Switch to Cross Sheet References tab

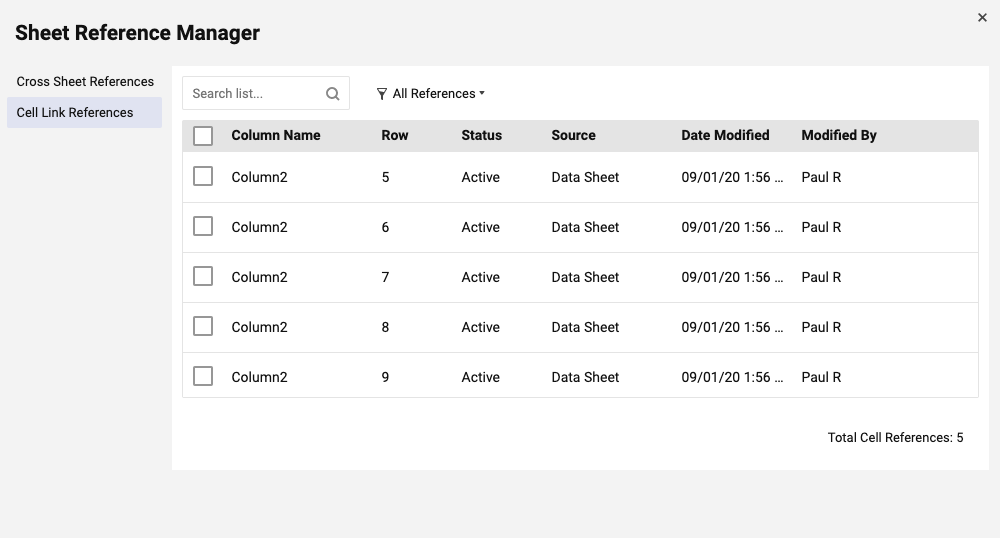point(85,82)
